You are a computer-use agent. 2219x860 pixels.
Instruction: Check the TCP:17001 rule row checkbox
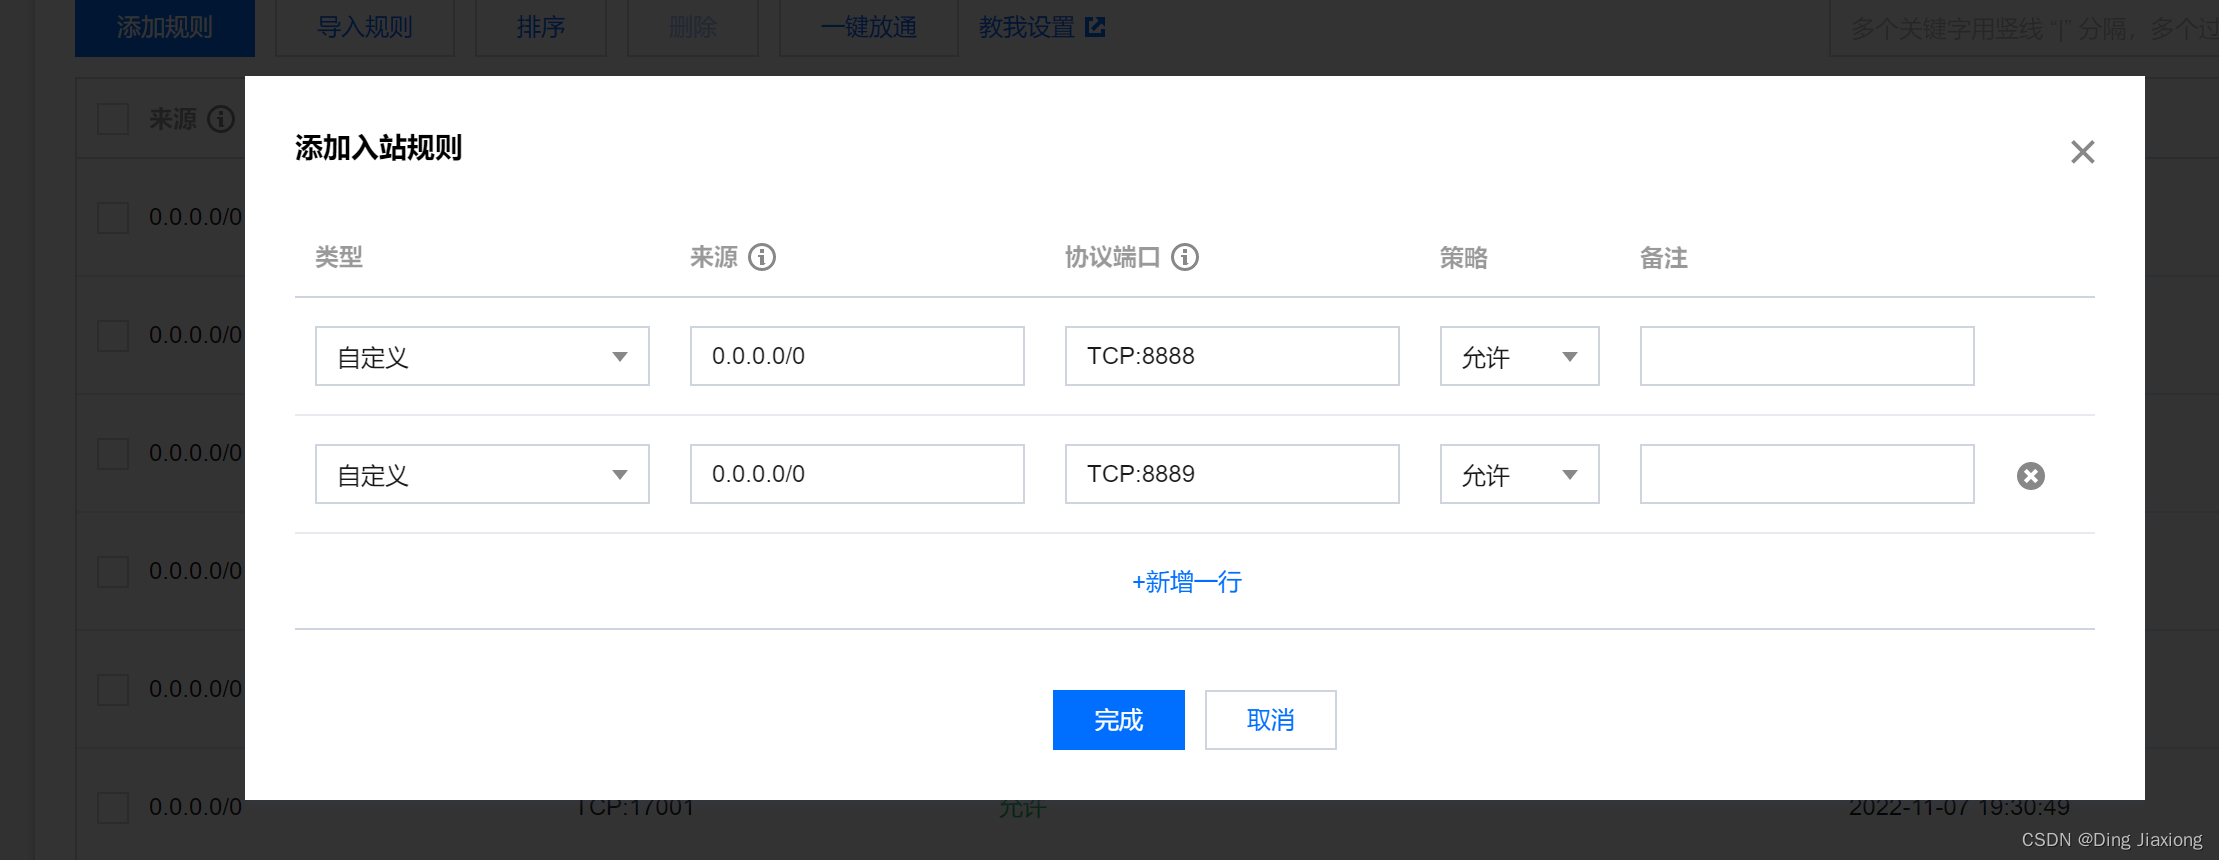pos(113,807)
